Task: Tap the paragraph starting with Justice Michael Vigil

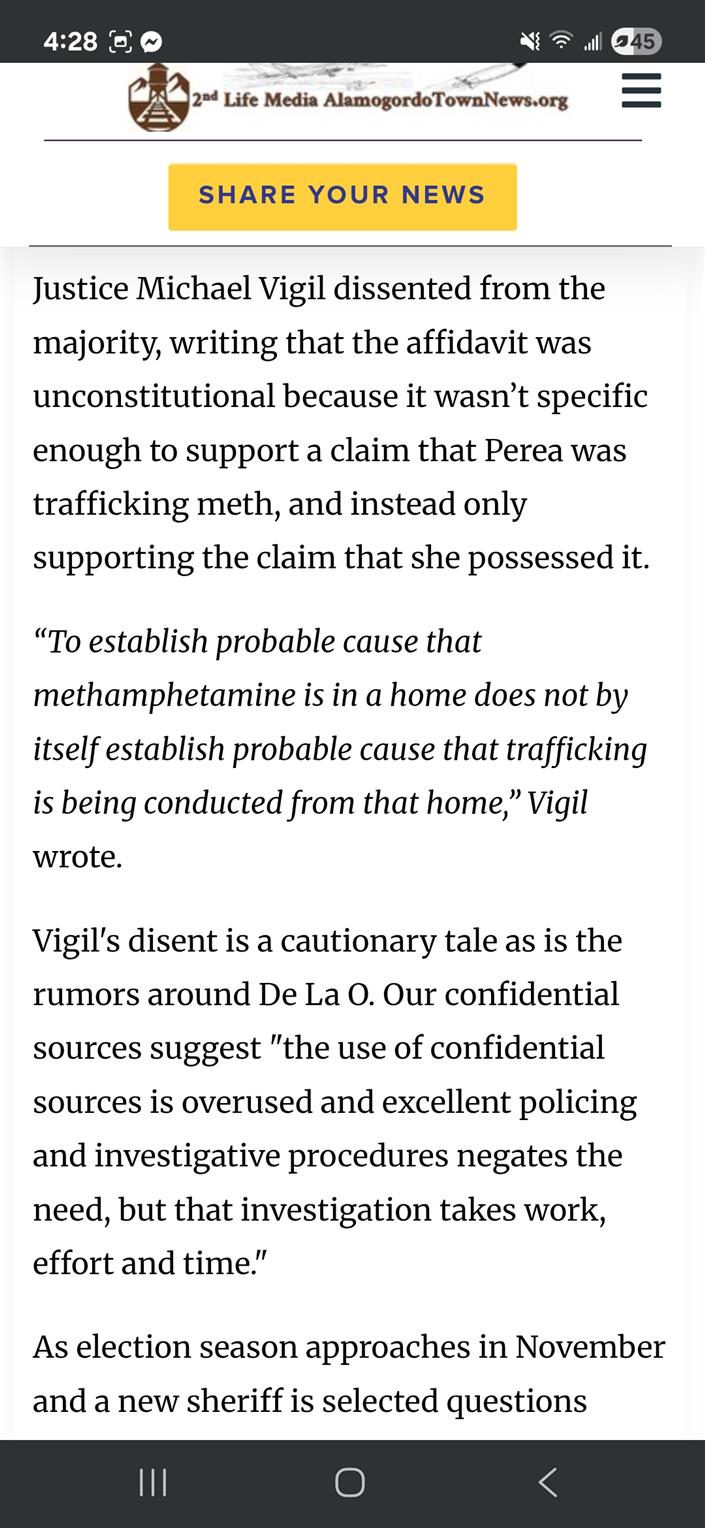Action: point(340,423)
